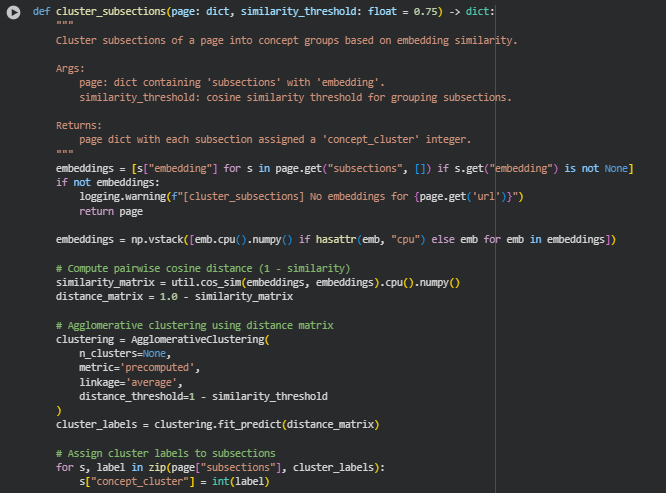Click the pairwise cosine distance comment
The image size is (666, 493).
[202, 268]
